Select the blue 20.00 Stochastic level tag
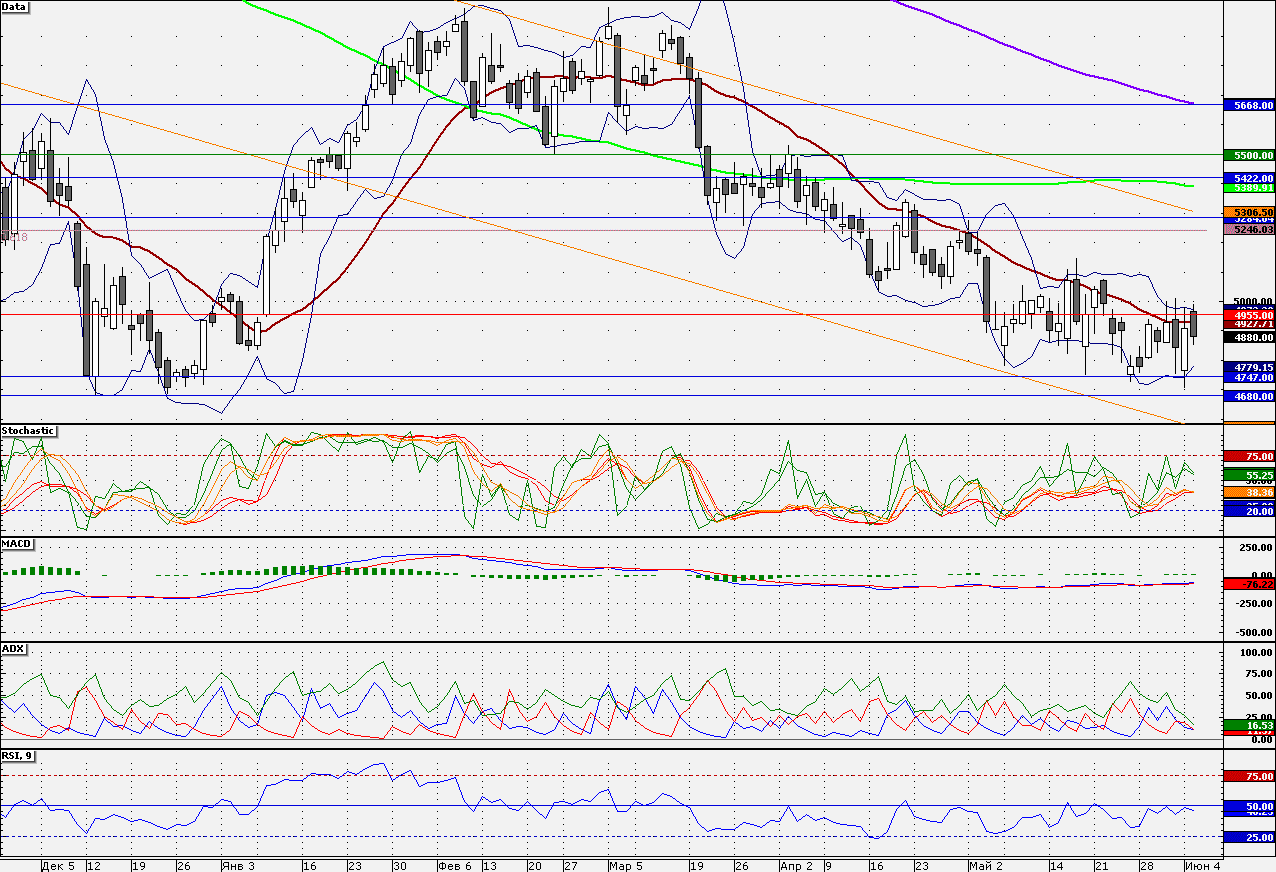Viewport: 1276px width, 872px height. pos(1249,511)
